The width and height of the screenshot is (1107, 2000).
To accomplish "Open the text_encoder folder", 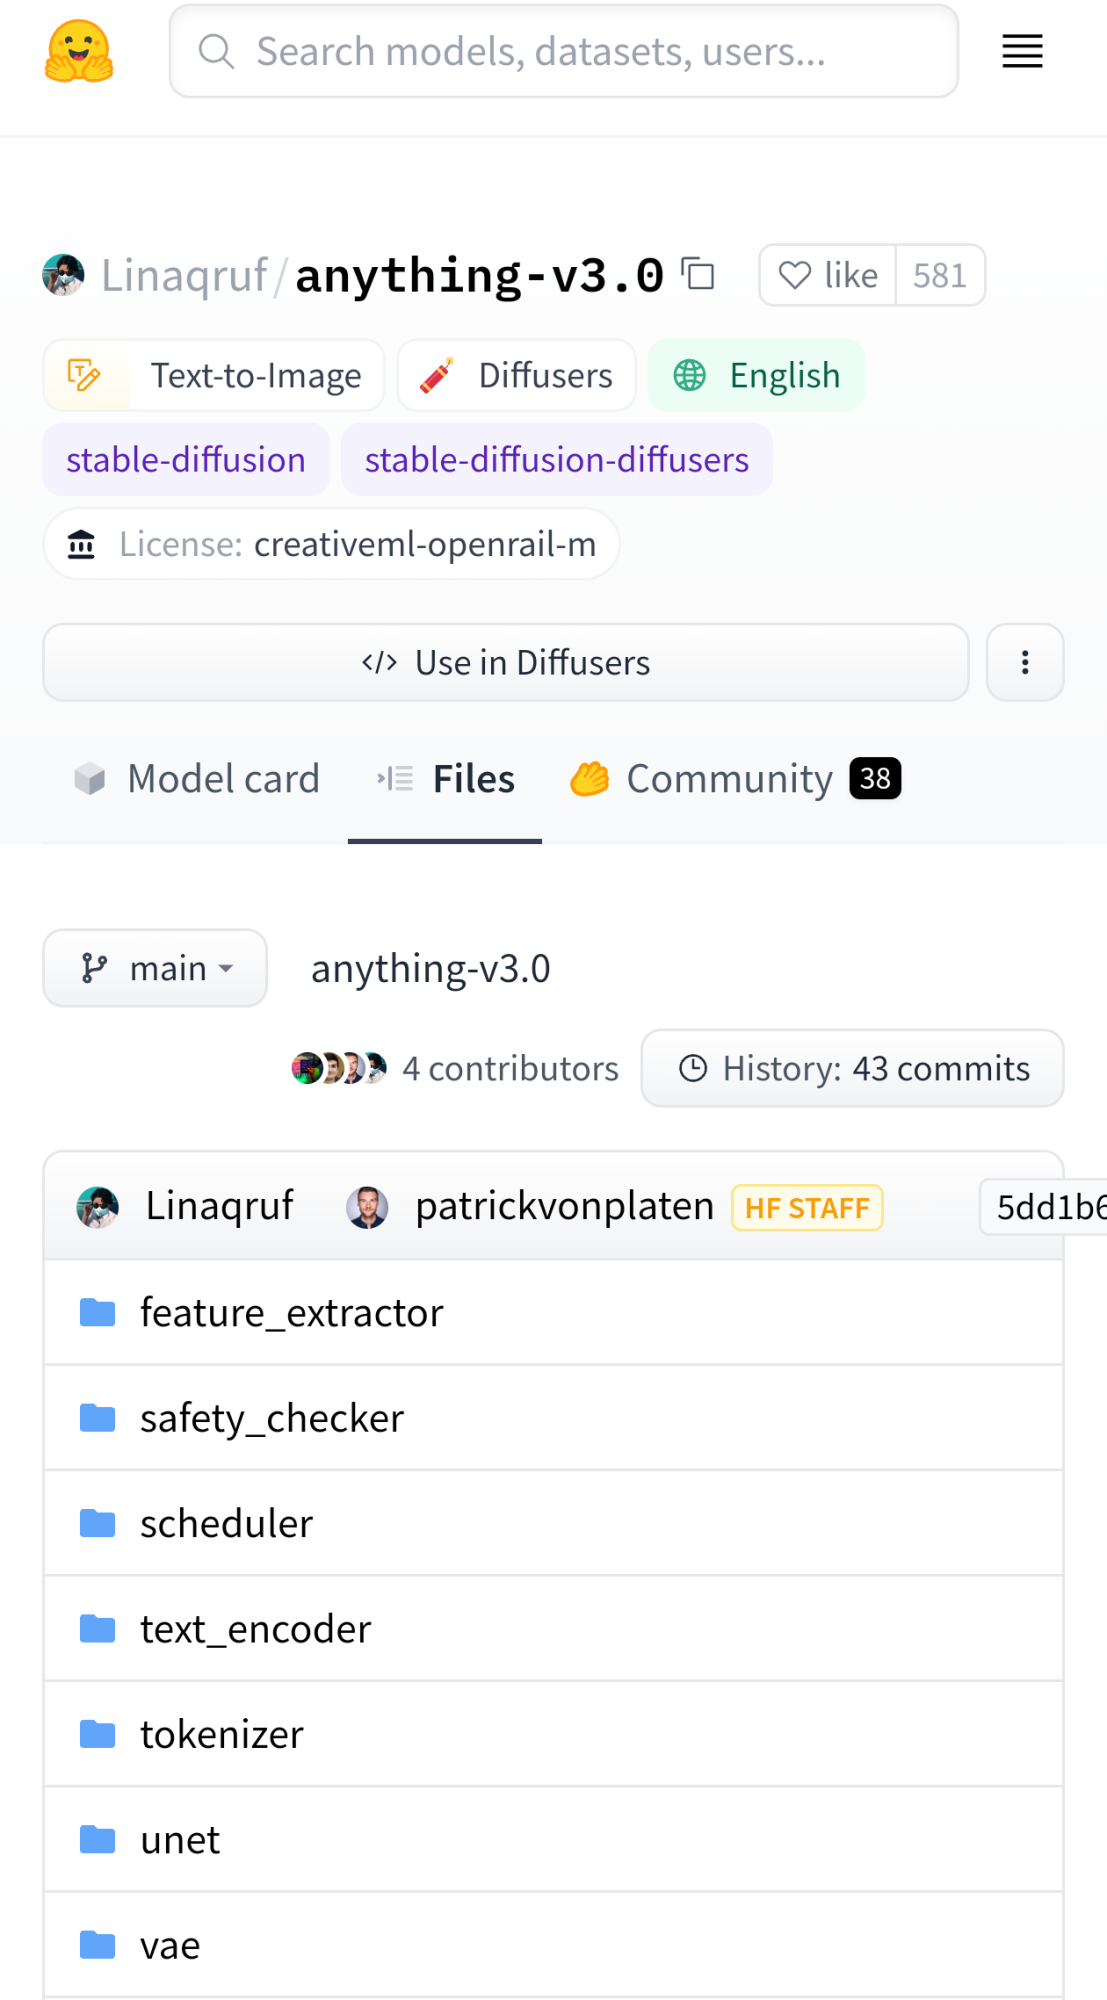I will click(255, 1629).
